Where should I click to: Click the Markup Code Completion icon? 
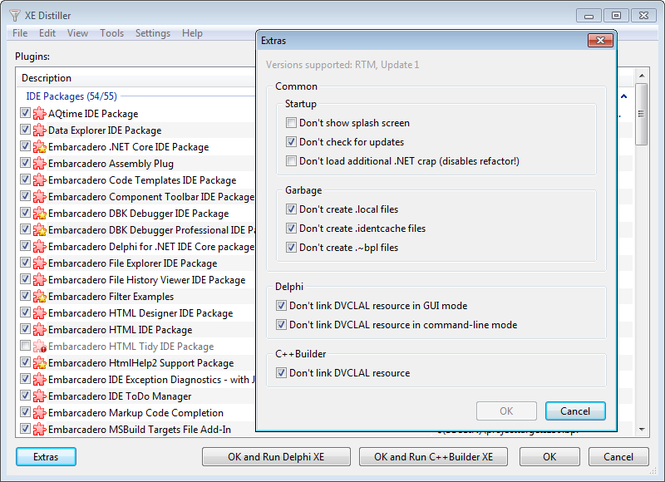[x=39, y=412]
